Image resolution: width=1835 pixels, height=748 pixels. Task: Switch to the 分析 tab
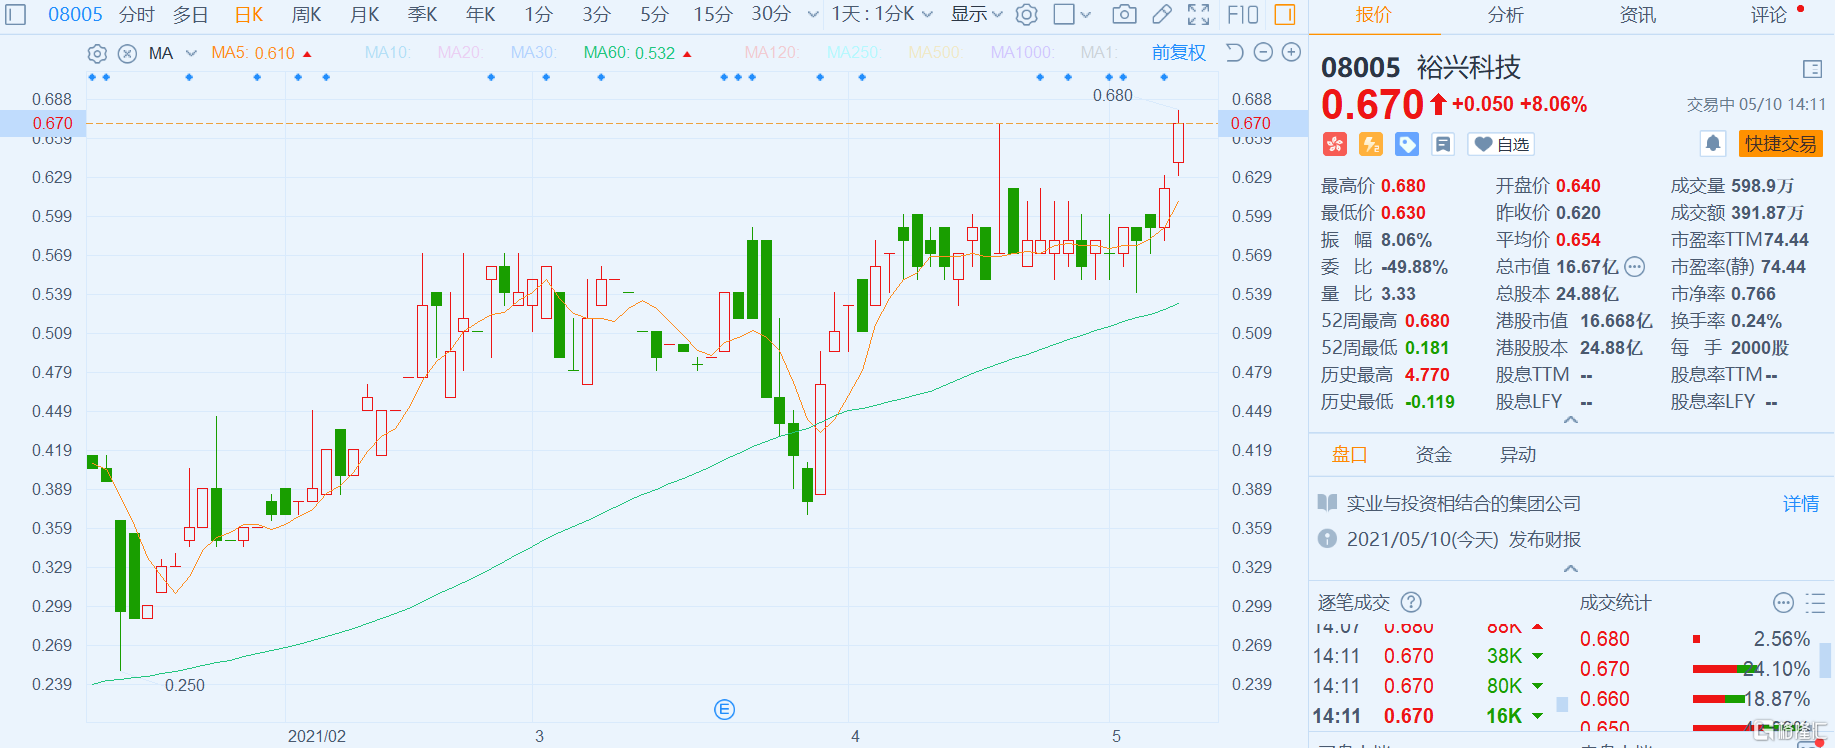click(1505, 15)
